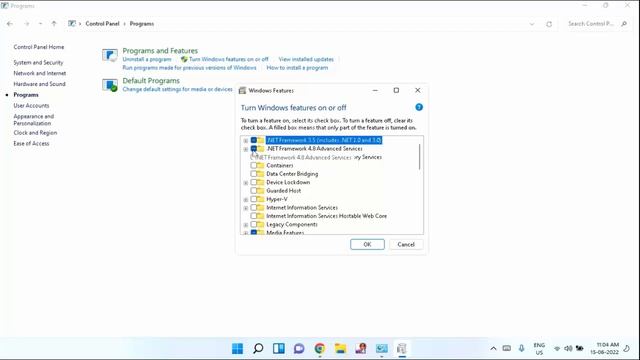Click the Forward arrow in Control Panel
The width and height of the screenshot is (640, 360).
[x=27, y=24]
